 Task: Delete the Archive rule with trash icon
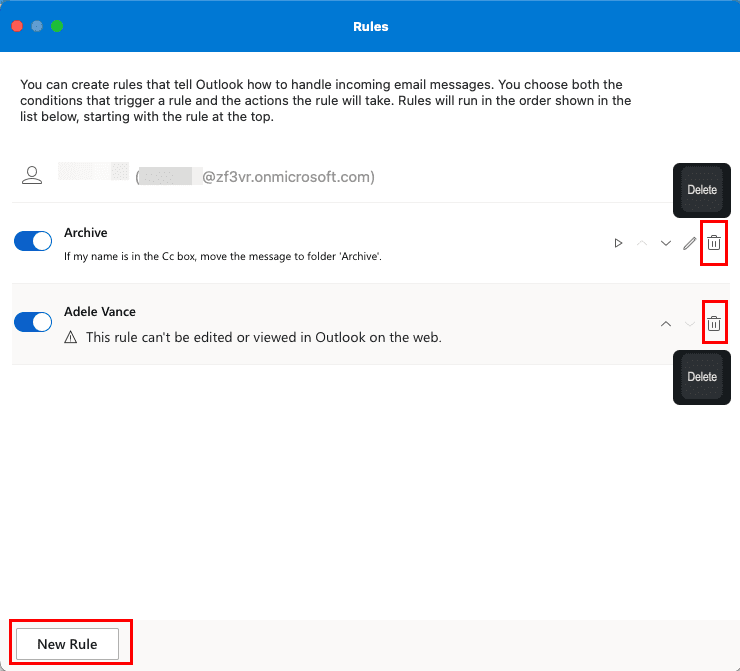[x=714, y=243]
